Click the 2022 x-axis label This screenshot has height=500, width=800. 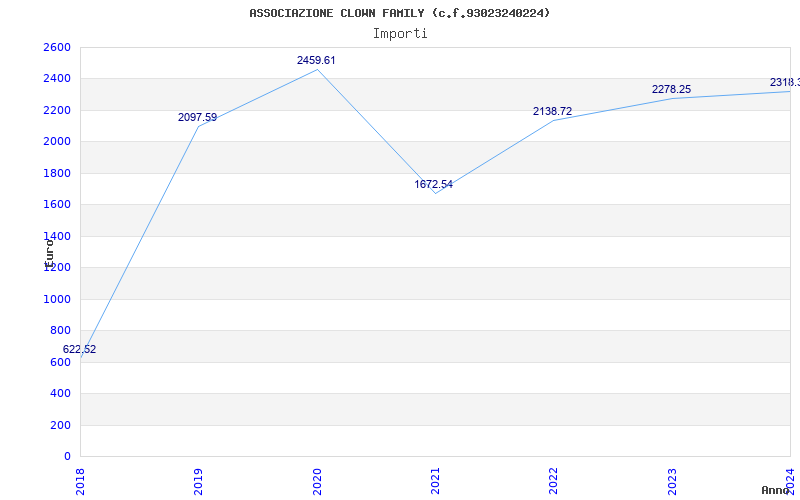click(554, 481)
